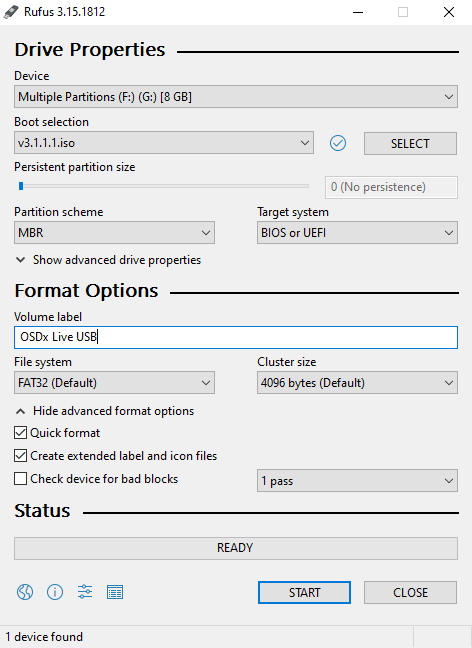
Task: Open the File system FAT32 dropdown
Action: [114, 383]
